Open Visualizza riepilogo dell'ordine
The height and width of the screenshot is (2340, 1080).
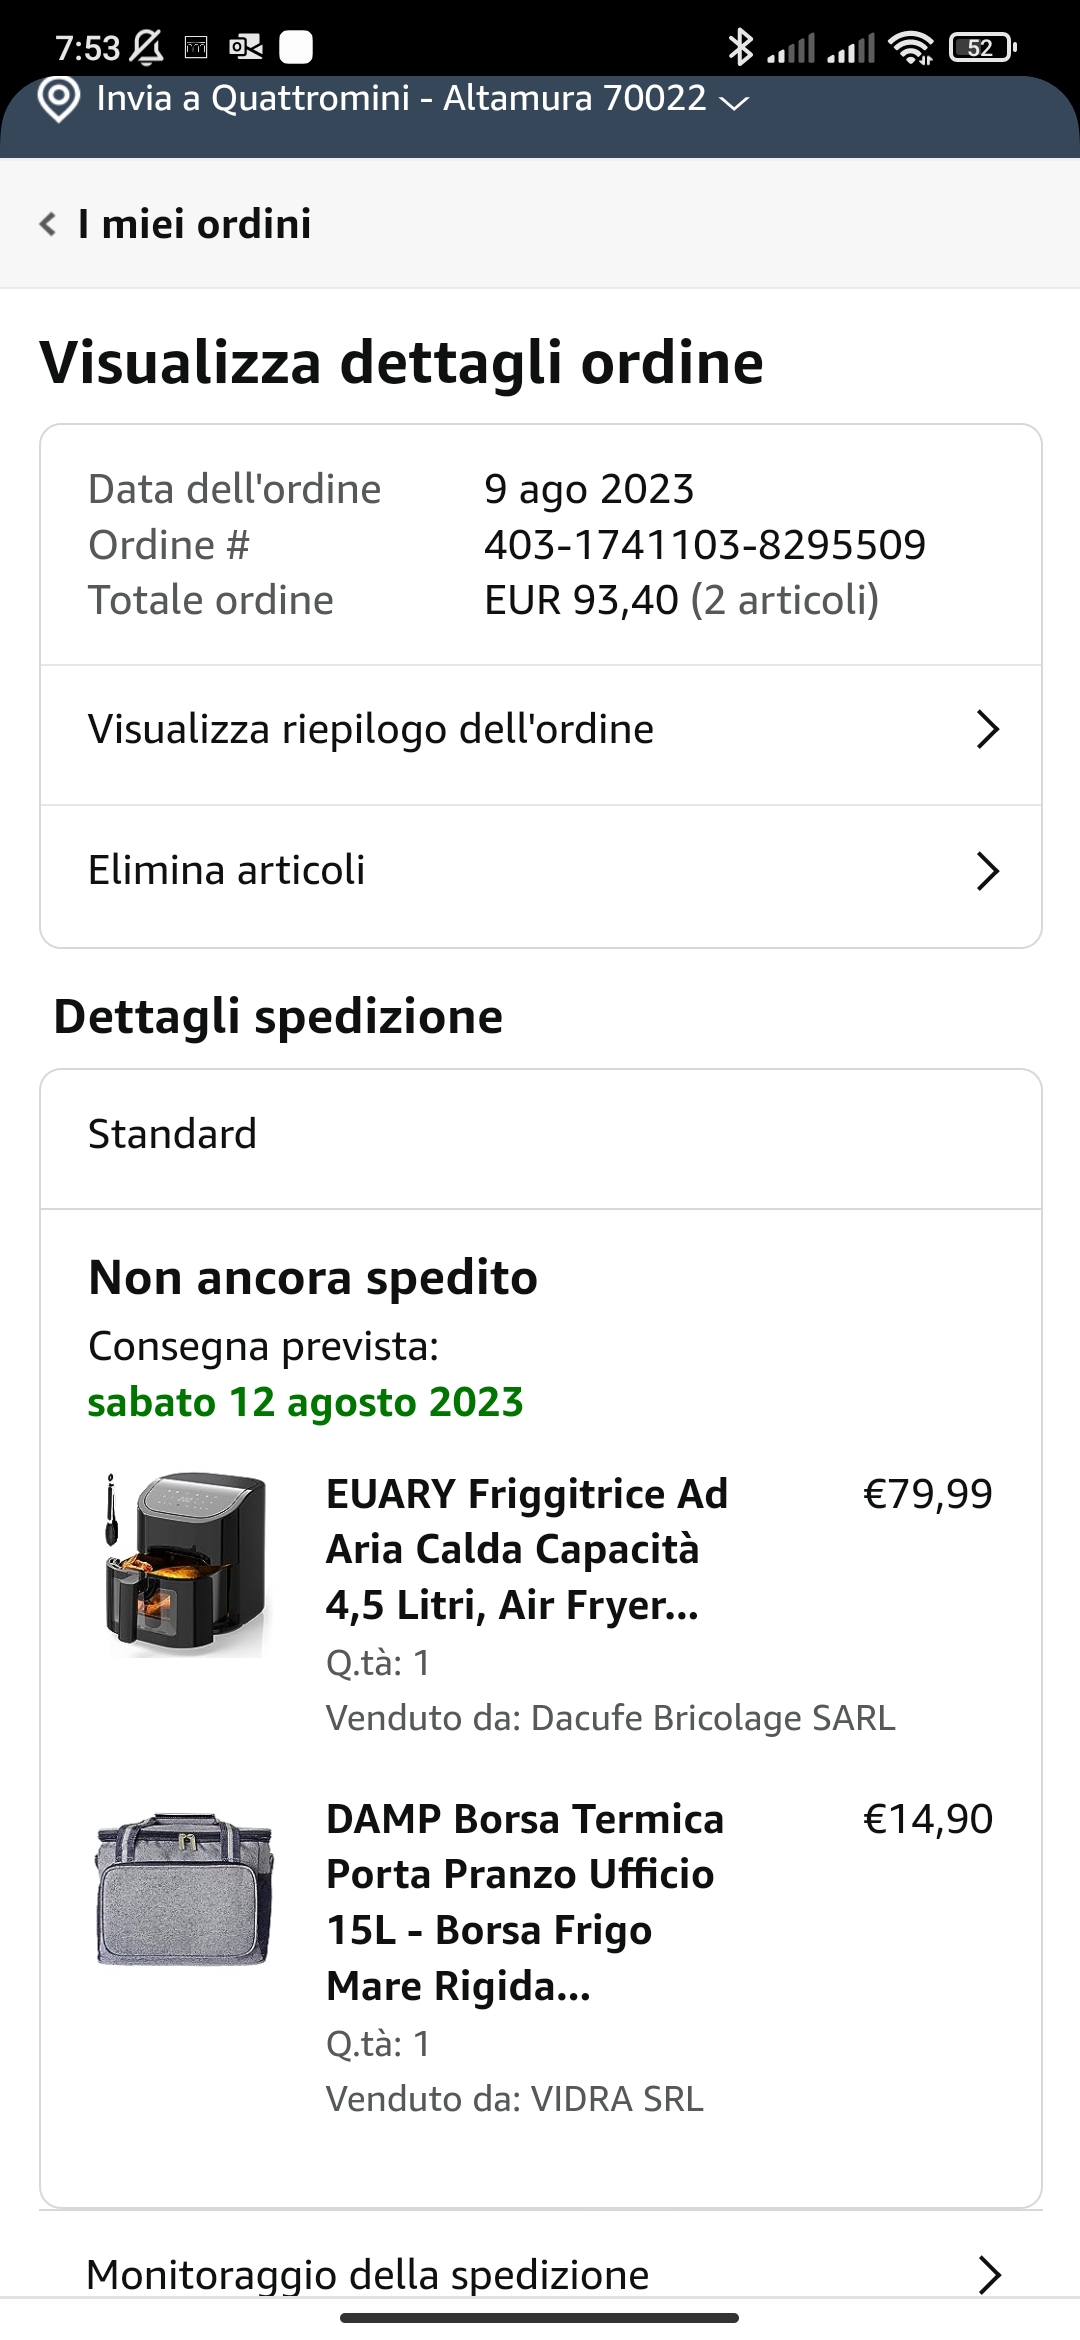(x=371, y=730)
